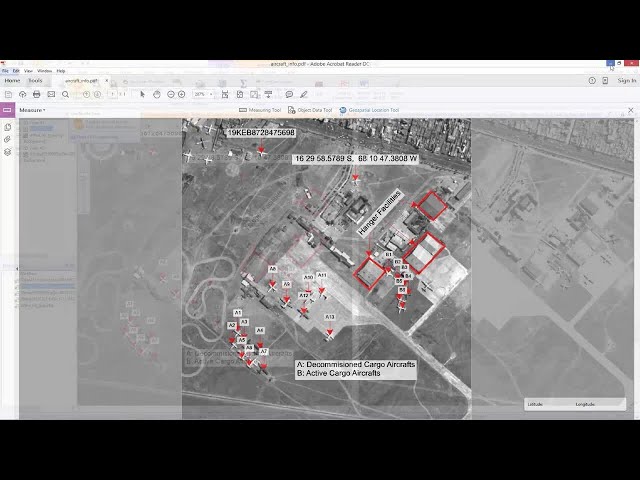The height and width of the screenshot is (480, 640).
Task: Select the Geospatial Location Tool
Action: 369,110
